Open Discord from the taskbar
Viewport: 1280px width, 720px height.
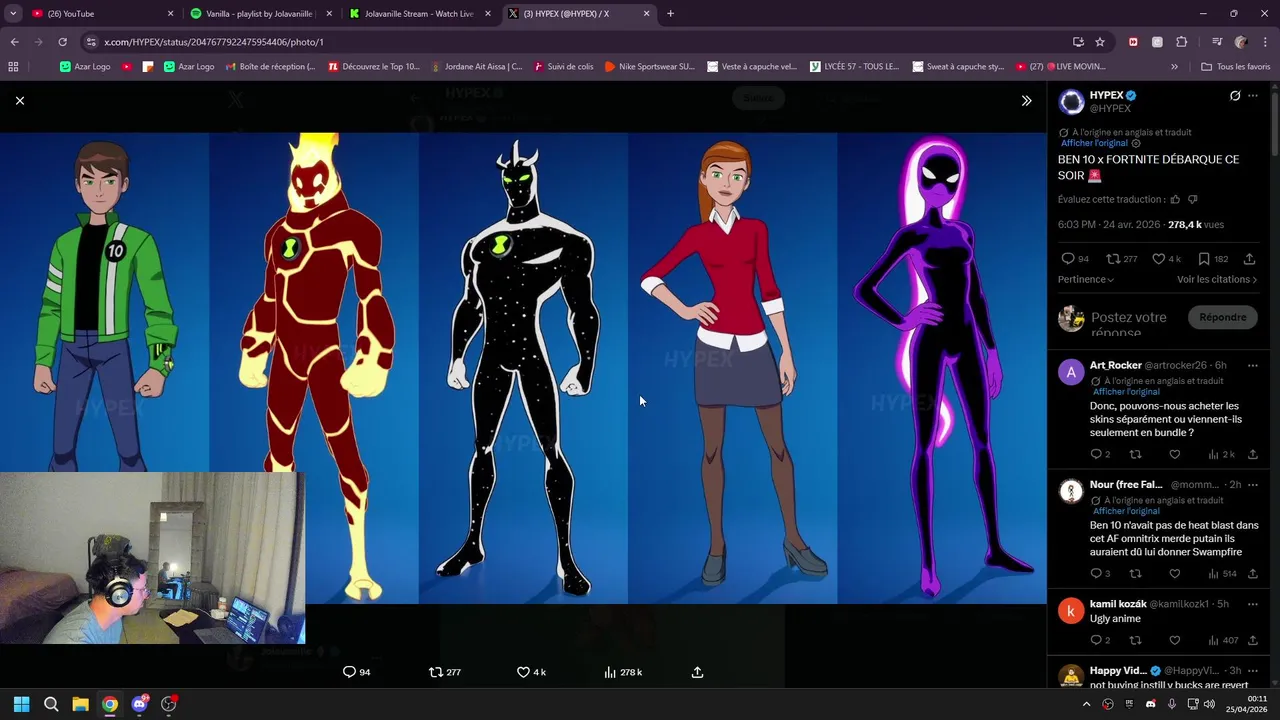[139, 704]
